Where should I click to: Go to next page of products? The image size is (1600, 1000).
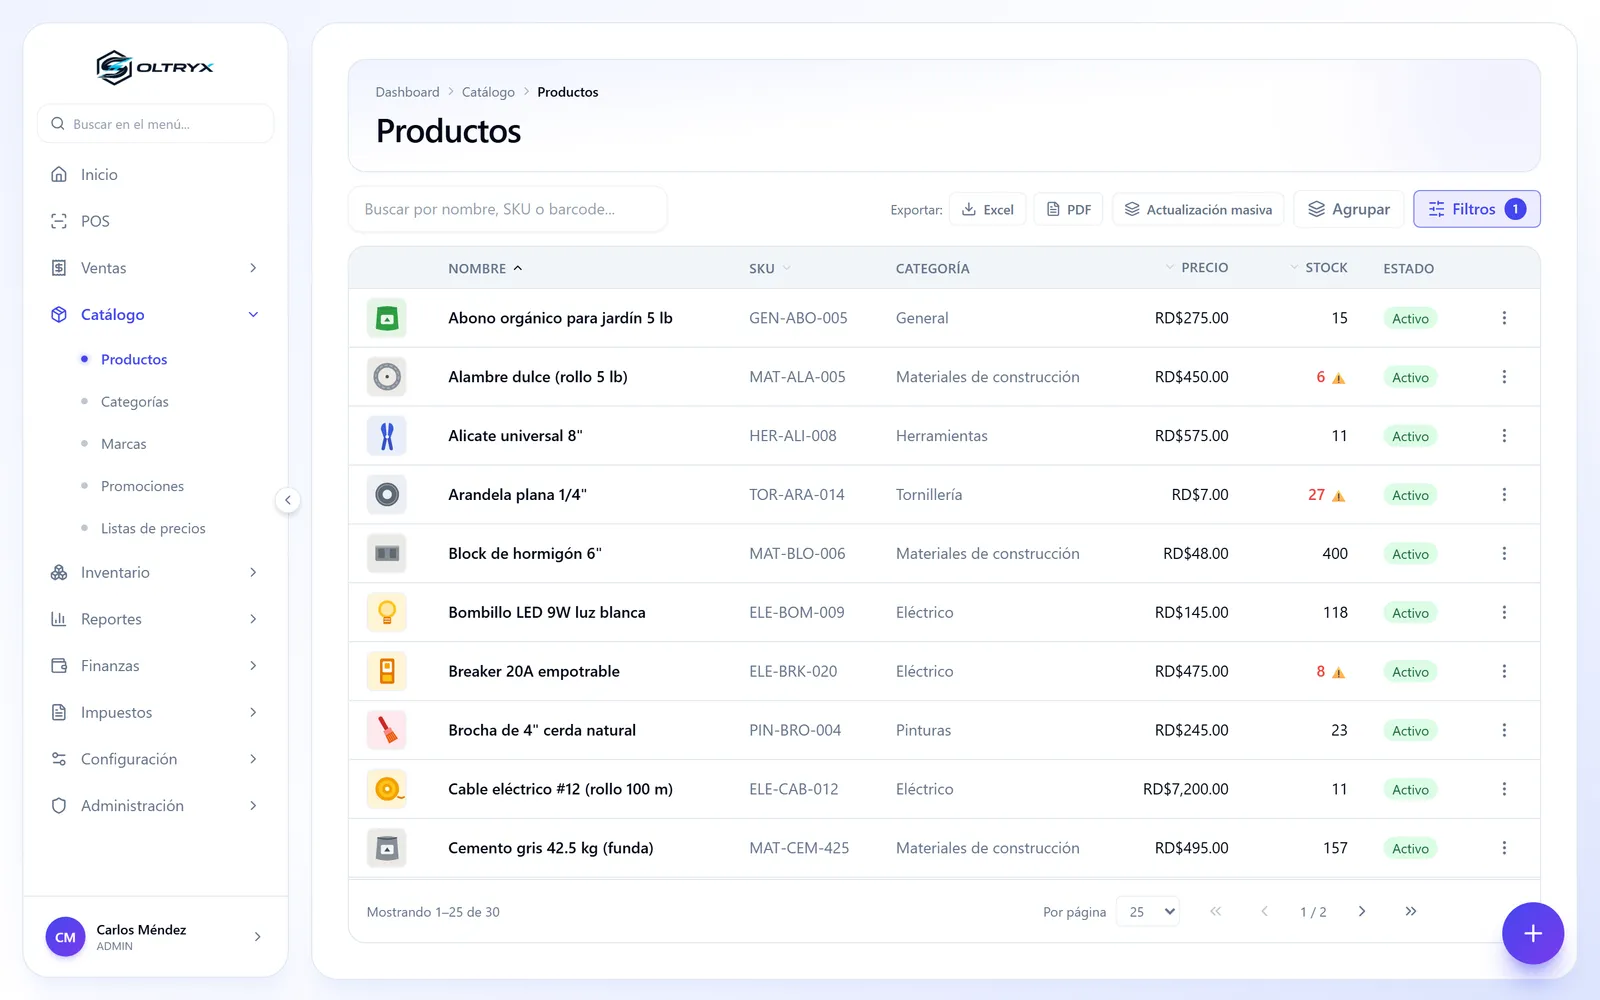pos(1362,911)
